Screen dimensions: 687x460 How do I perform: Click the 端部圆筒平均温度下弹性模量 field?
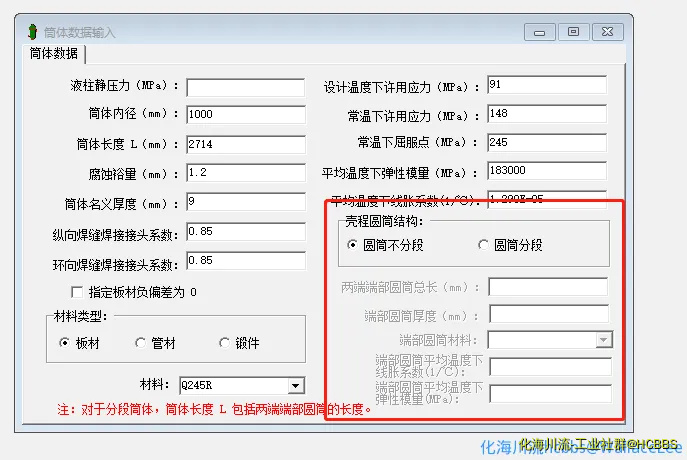click(550, 394)
